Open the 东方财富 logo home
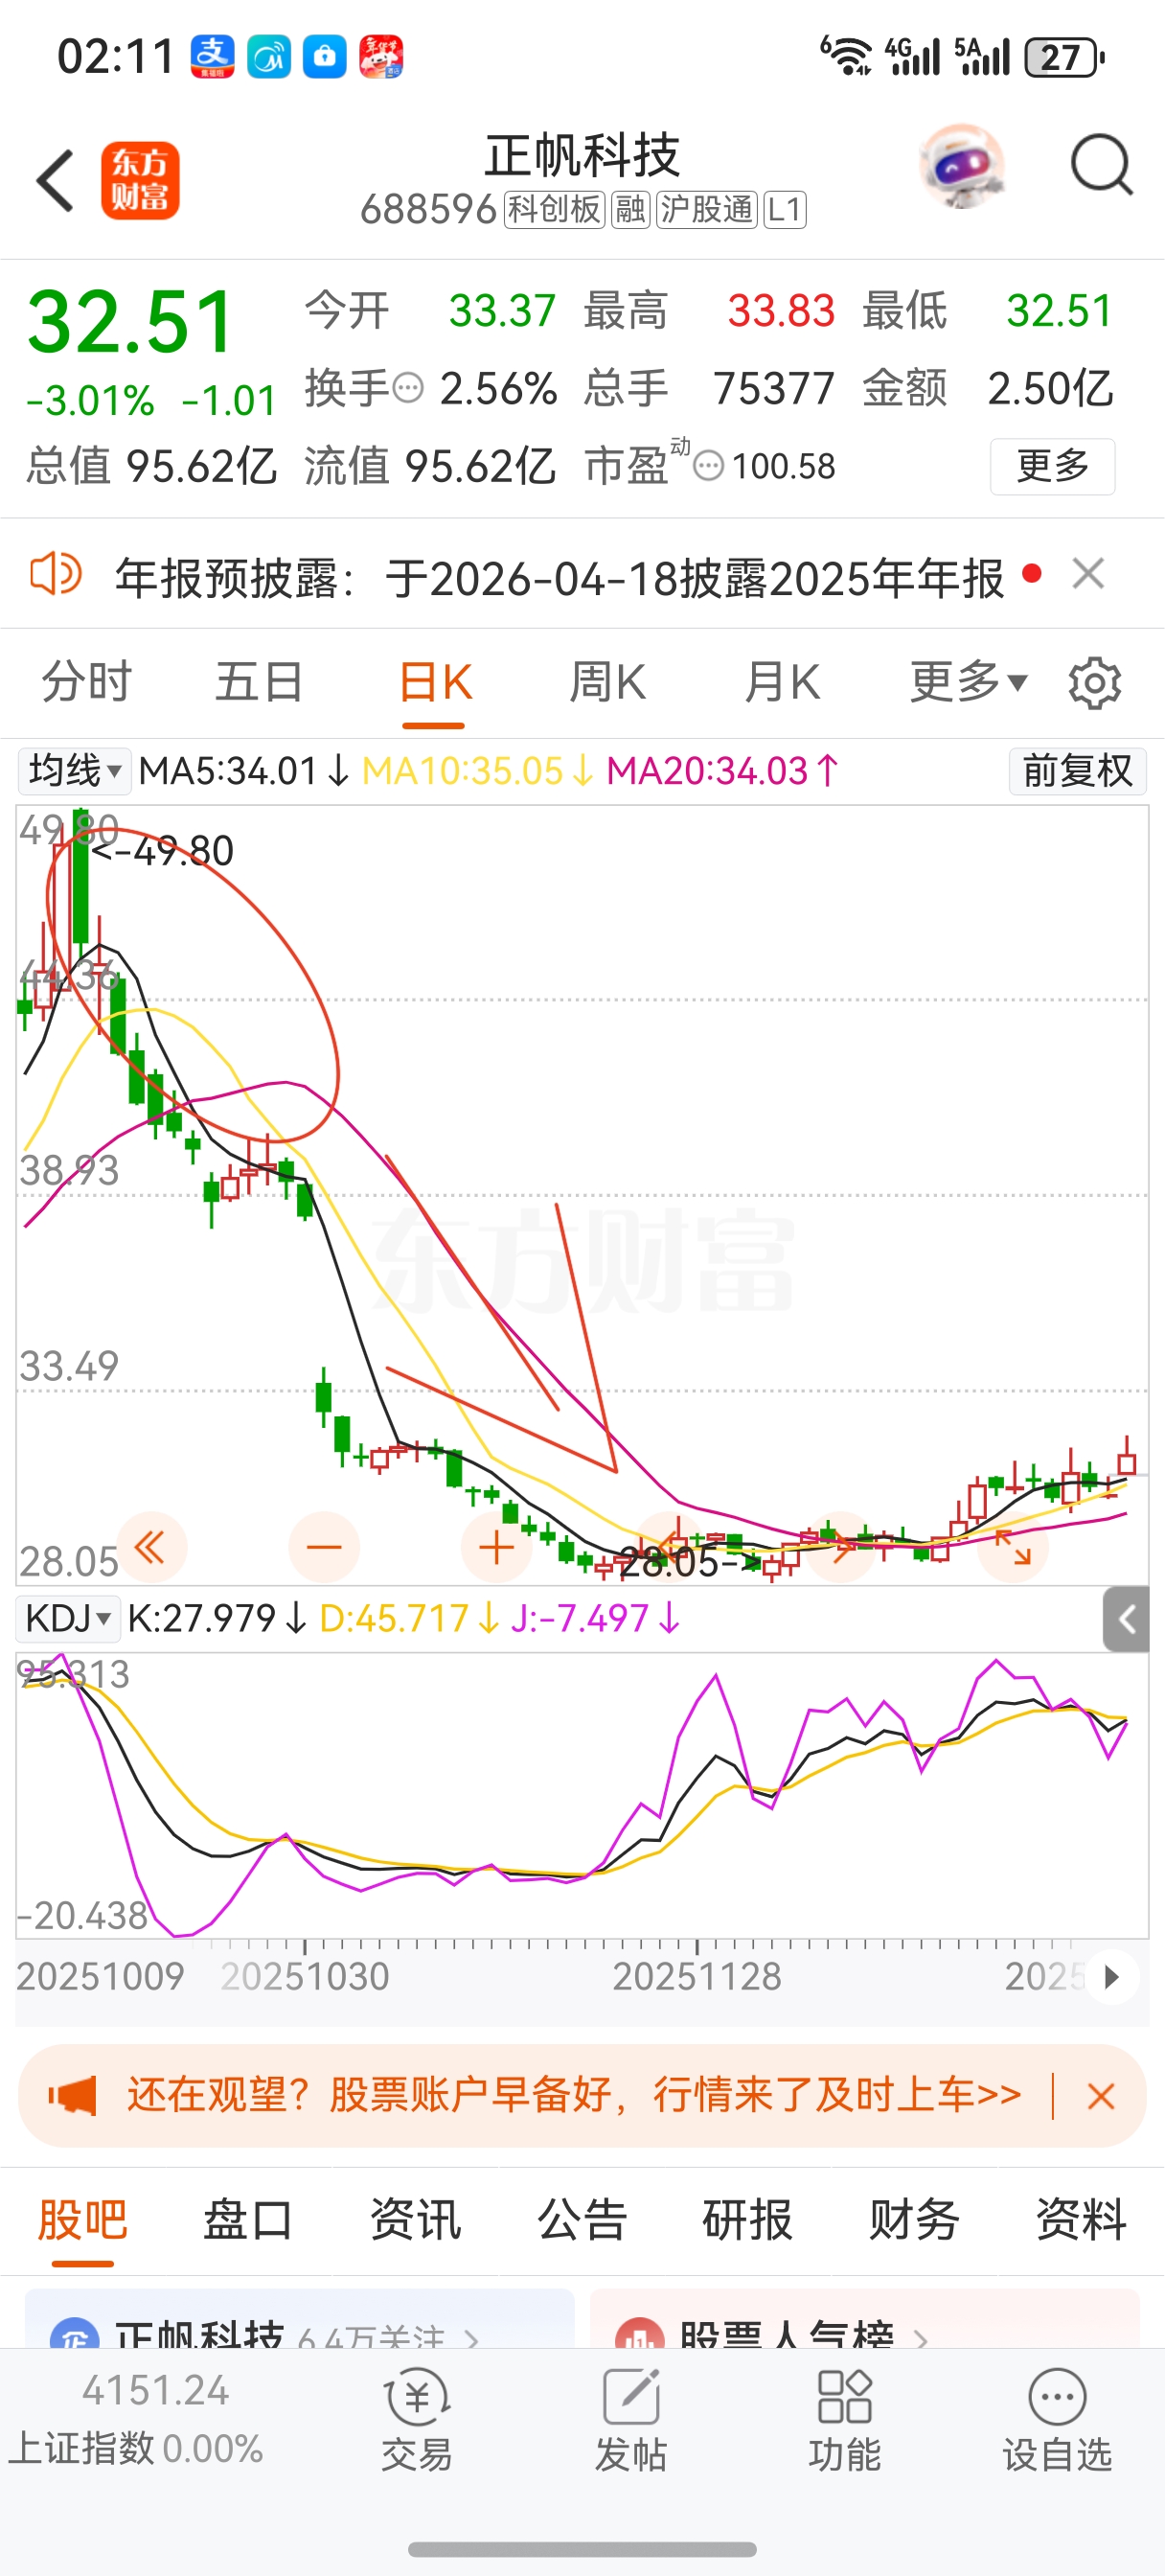 (x=140, y=180)
